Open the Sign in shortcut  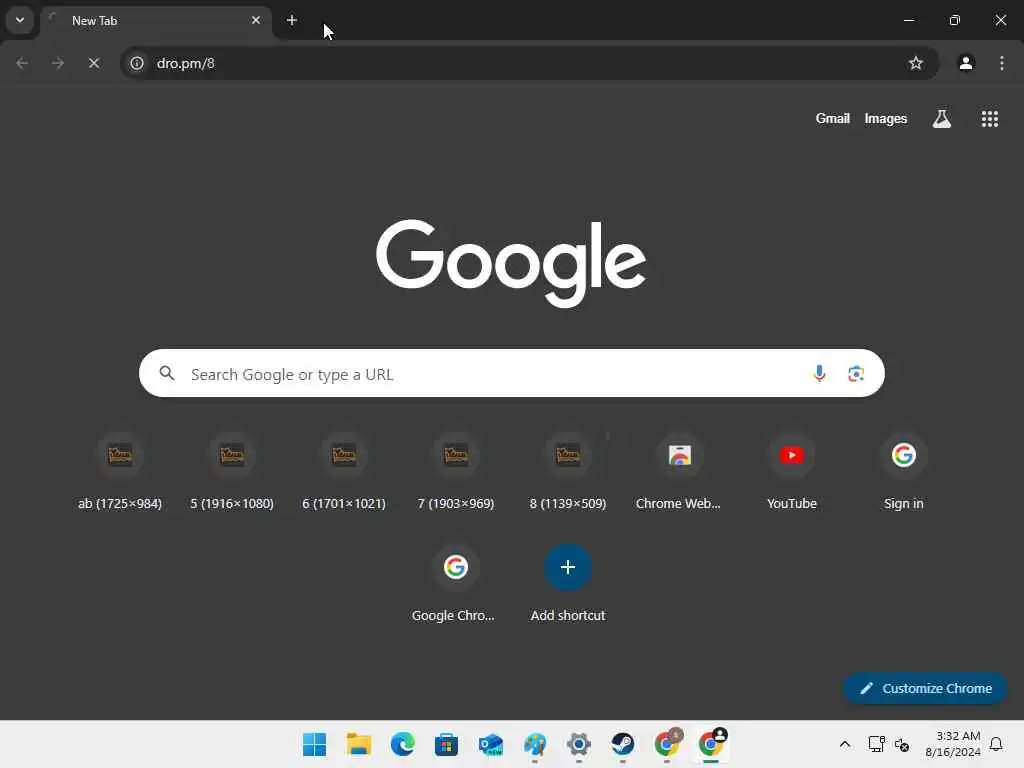coord(903,471)
